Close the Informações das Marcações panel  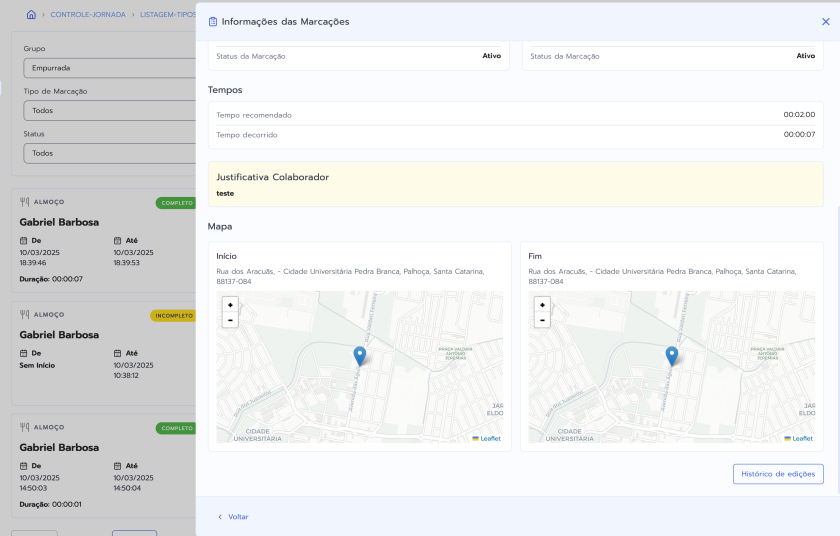point(825,21)
